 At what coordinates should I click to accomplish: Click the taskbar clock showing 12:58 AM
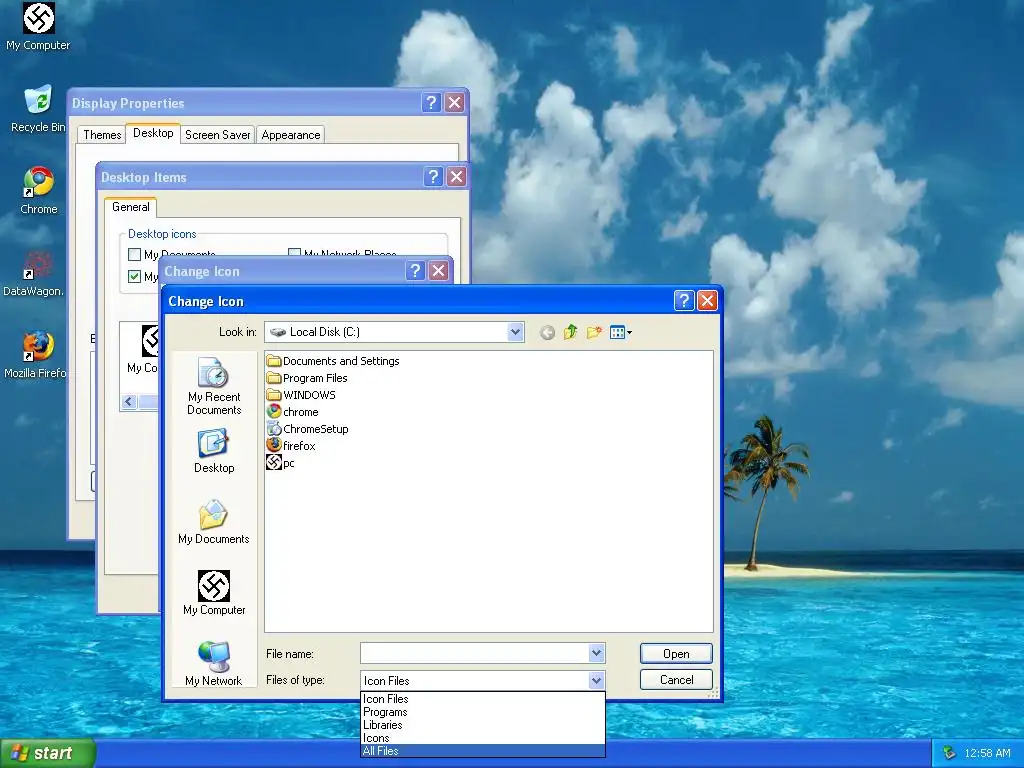[987, 753]
